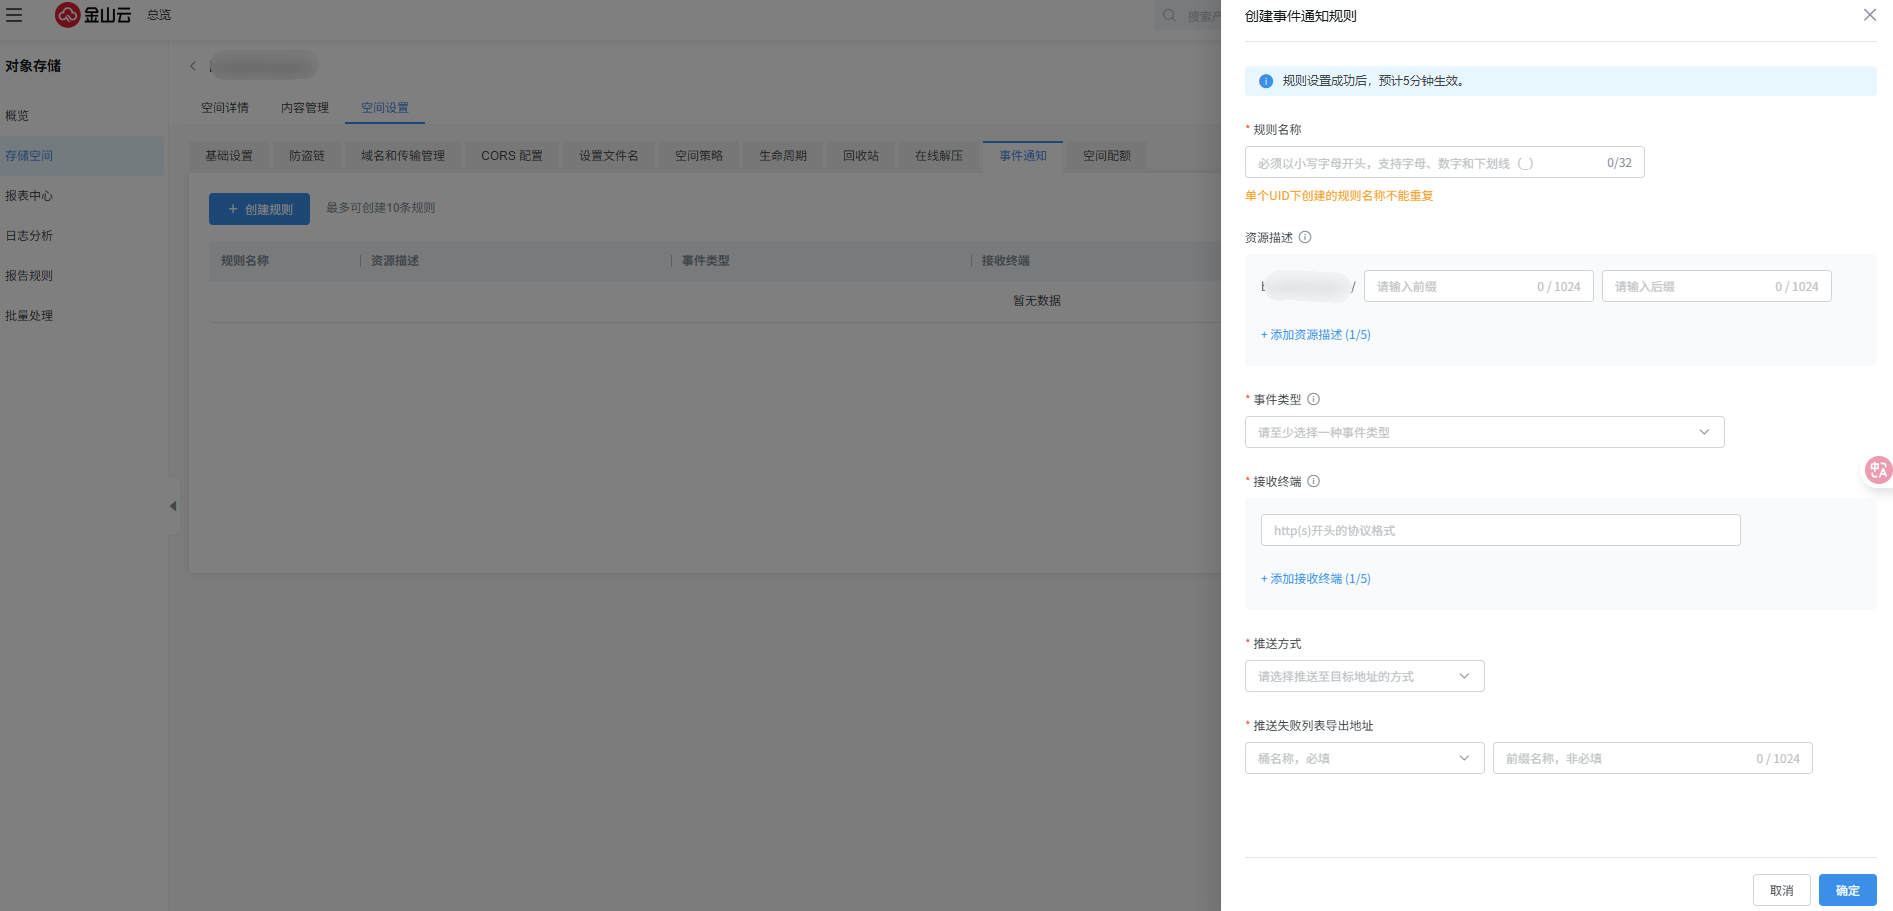Focus the http(s) receiving endpoint field
Viewport: 1893px width, 911px height.
1500,530
